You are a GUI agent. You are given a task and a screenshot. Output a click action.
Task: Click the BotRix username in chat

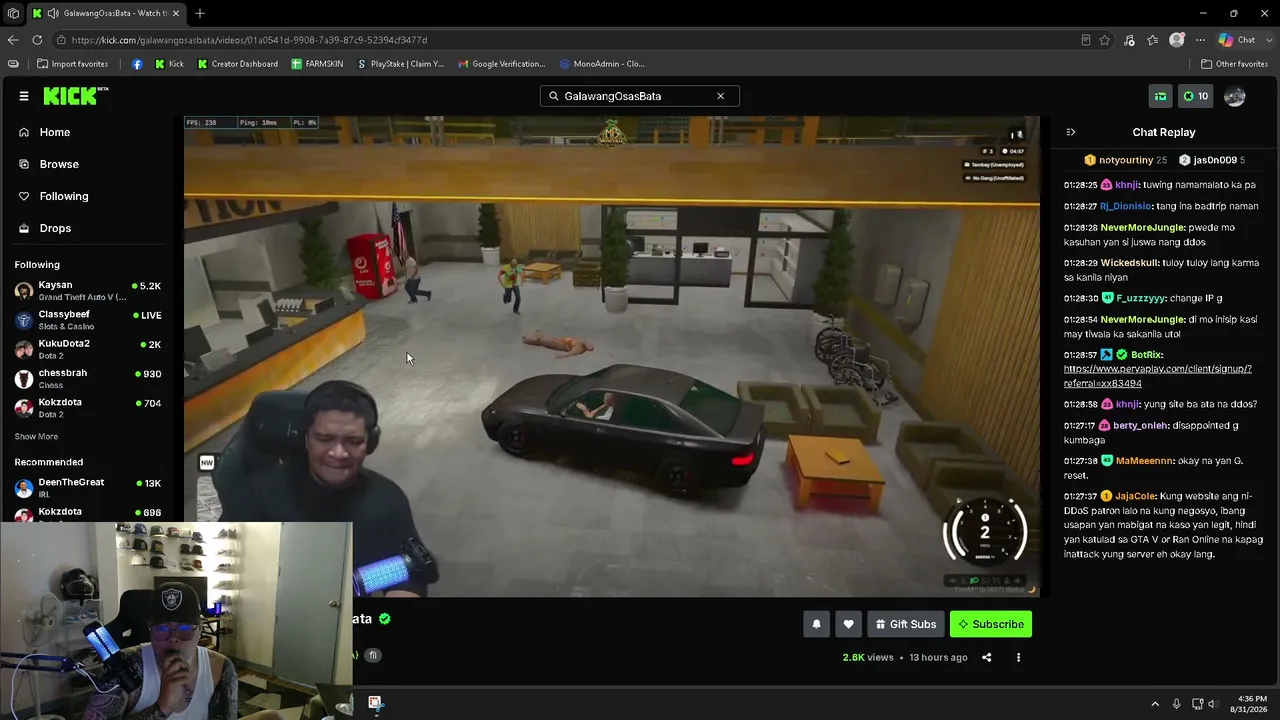pos(1146,355)
